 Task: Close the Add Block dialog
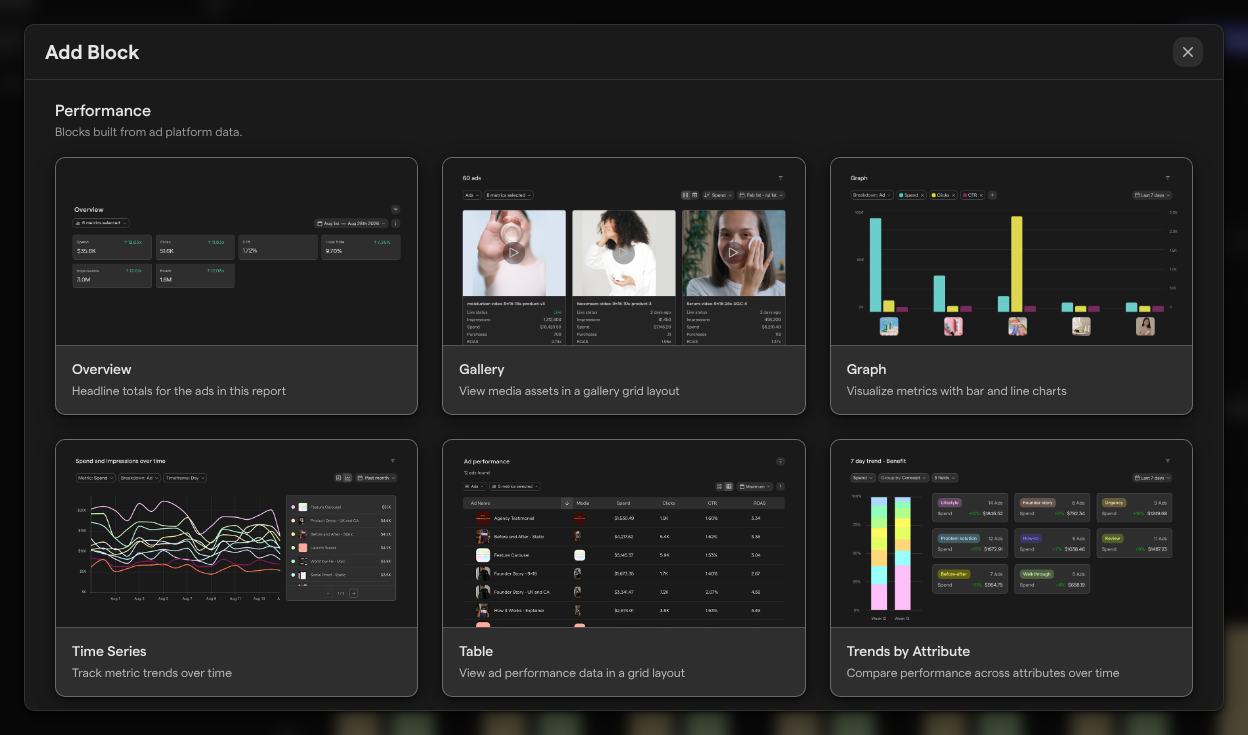click(1187, 52)
